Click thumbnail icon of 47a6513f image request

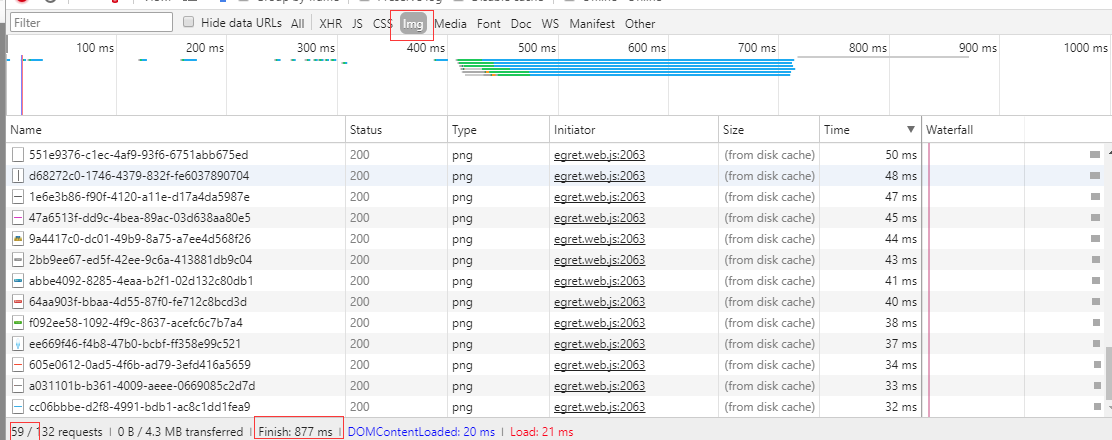click(17, 218)
